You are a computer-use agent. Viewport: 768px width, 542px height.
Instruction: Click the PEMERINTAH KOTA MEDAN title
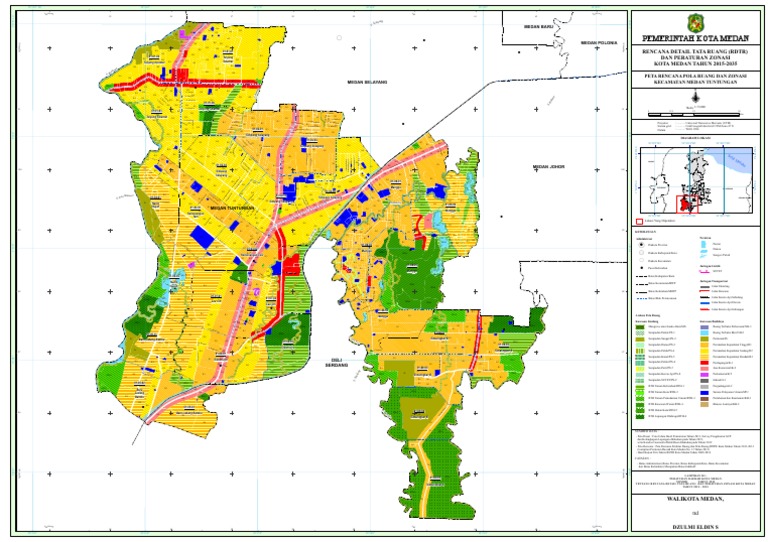(696, 35)
